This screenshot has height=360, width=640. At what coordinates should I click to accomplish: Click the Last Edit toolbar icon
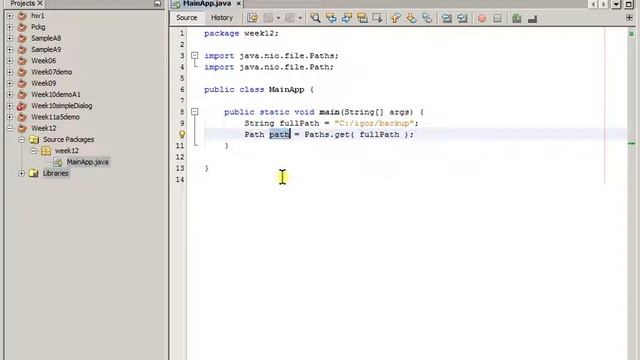(252, 18)
